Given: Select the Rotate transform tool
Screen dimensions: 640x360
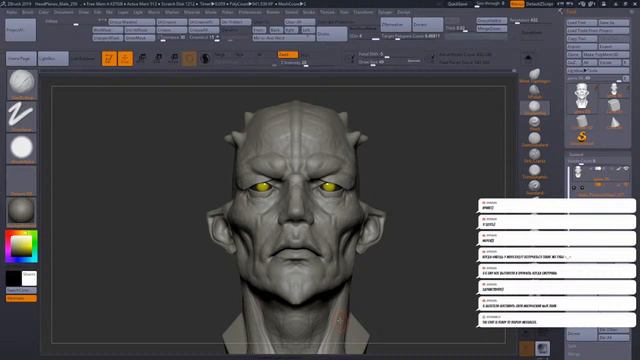Looking at the screenshot, I should coord(173,58).
